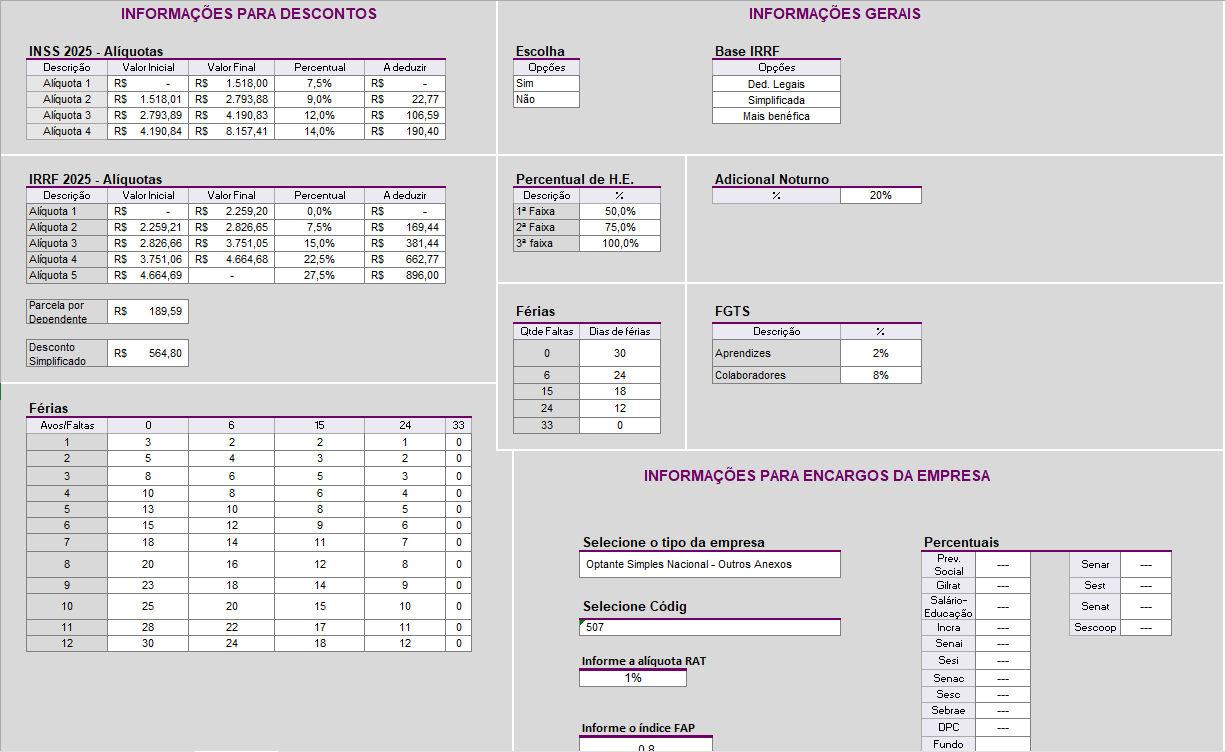Image resolution: width=1225 pixels, height=752 pixels.
Task: Select the company type cell reading Optante Simples Nacional
Action: click(710, 564)
